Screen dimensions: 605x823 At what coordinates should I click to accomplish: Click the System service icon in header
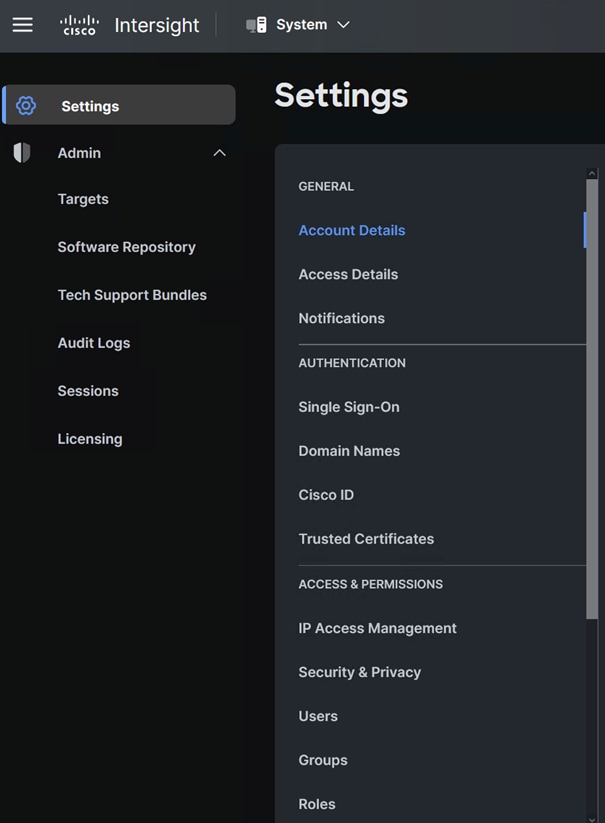257,25
